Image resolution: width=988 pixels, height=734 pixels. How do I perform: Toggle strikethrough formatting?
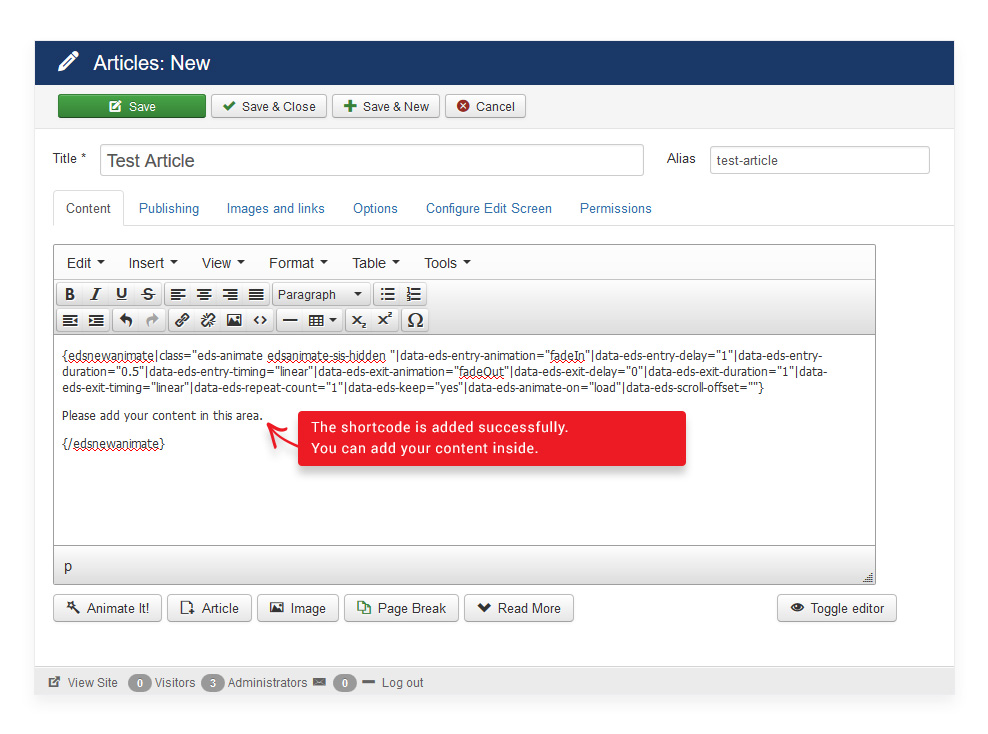click(x=148, y=294)
